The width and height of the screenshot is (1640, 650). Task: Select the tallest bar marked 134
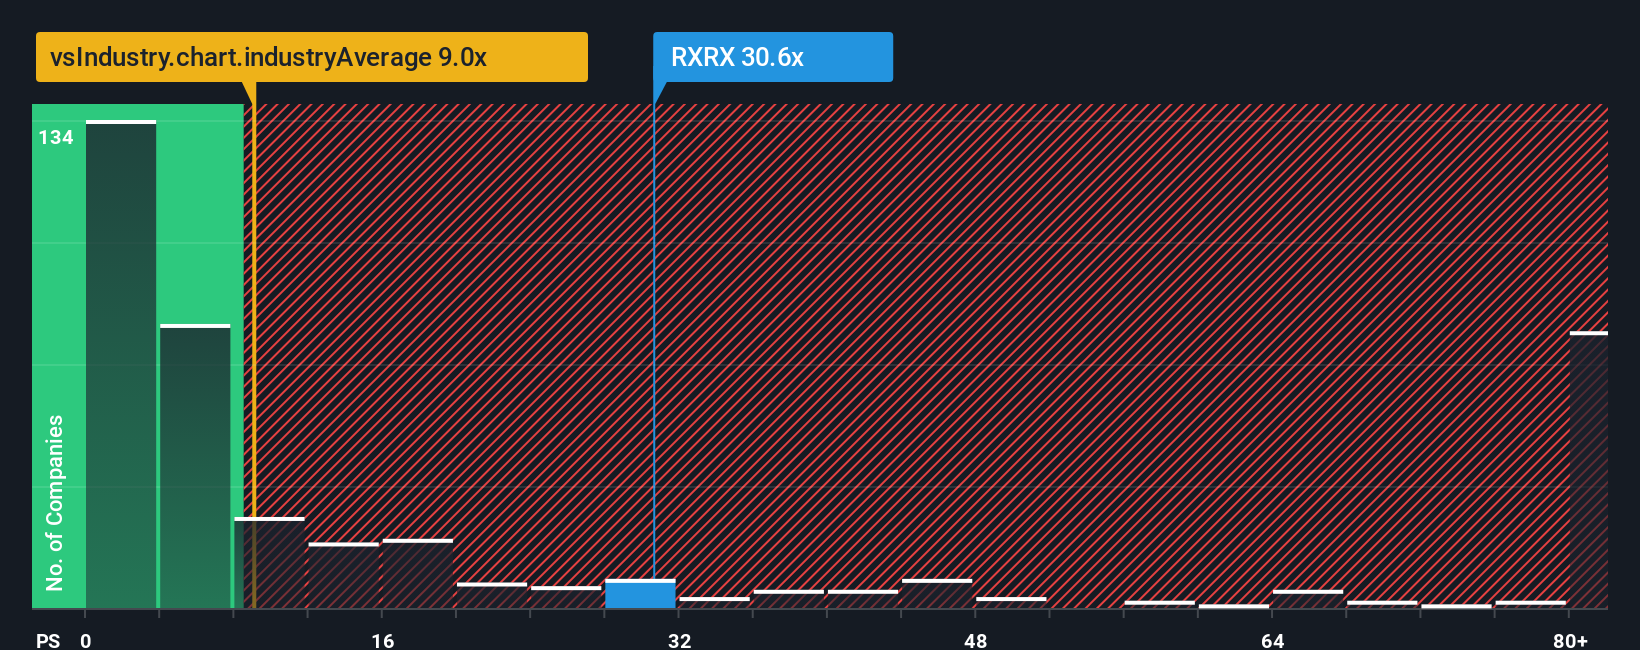tap(121, 364)
